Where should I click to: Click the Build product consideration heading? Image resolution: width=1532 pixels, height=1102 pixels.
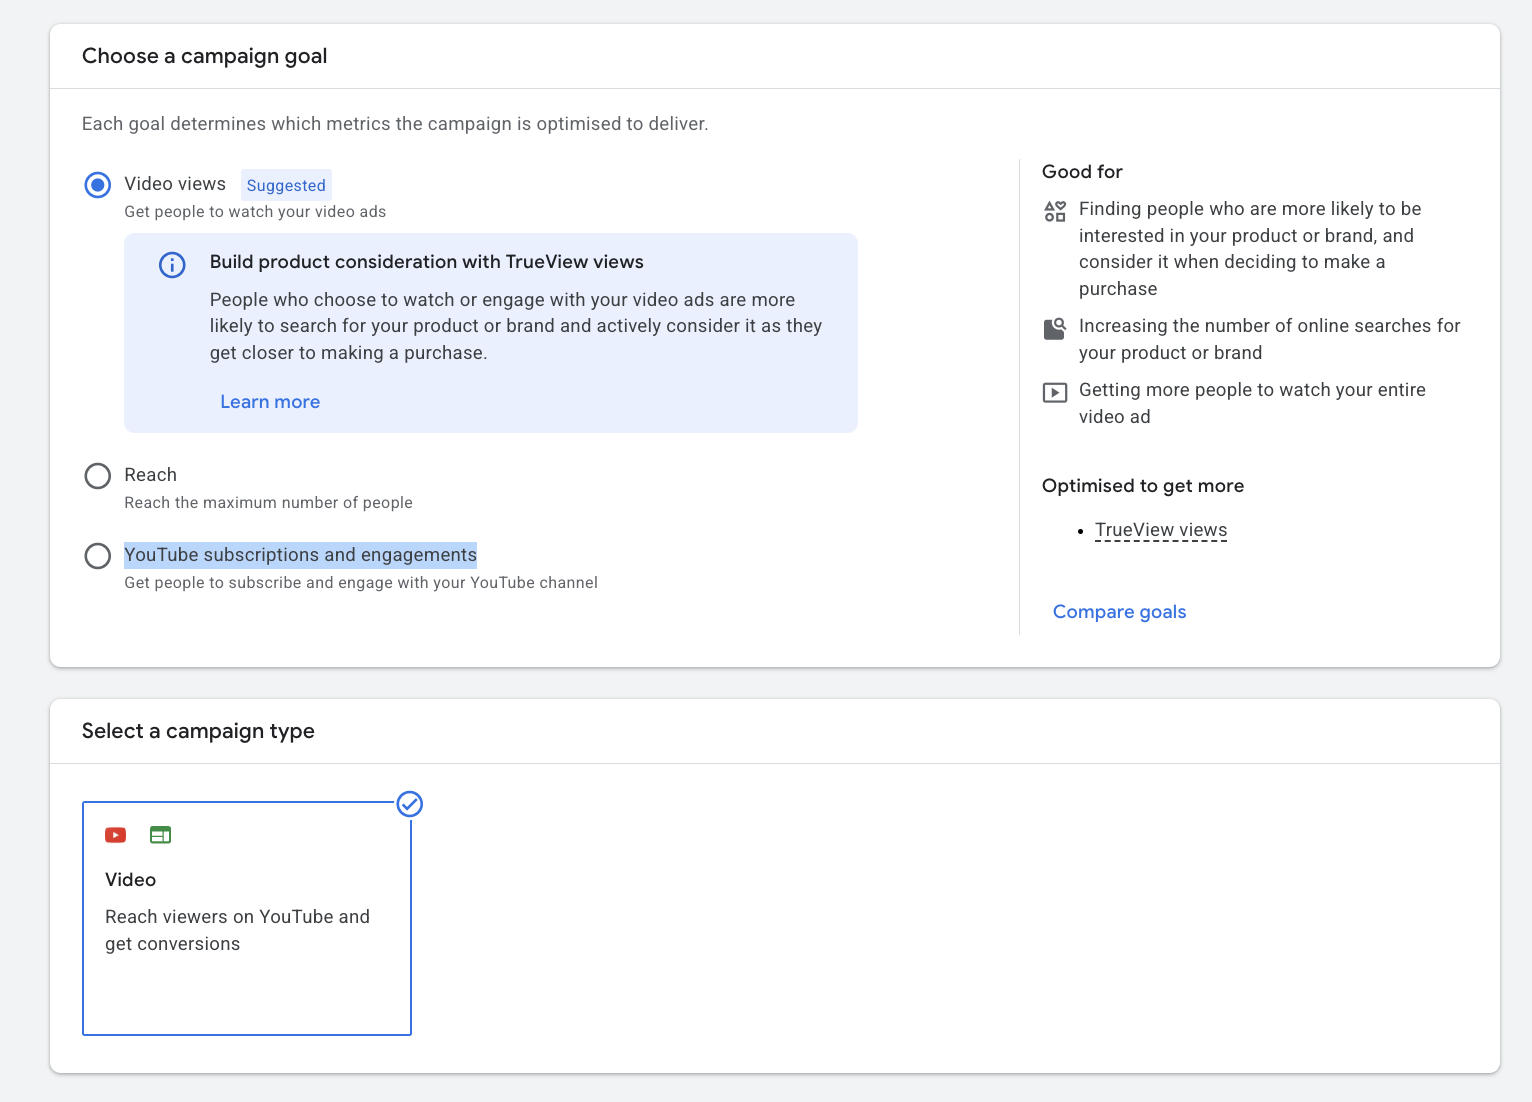(x=427, y=262)
